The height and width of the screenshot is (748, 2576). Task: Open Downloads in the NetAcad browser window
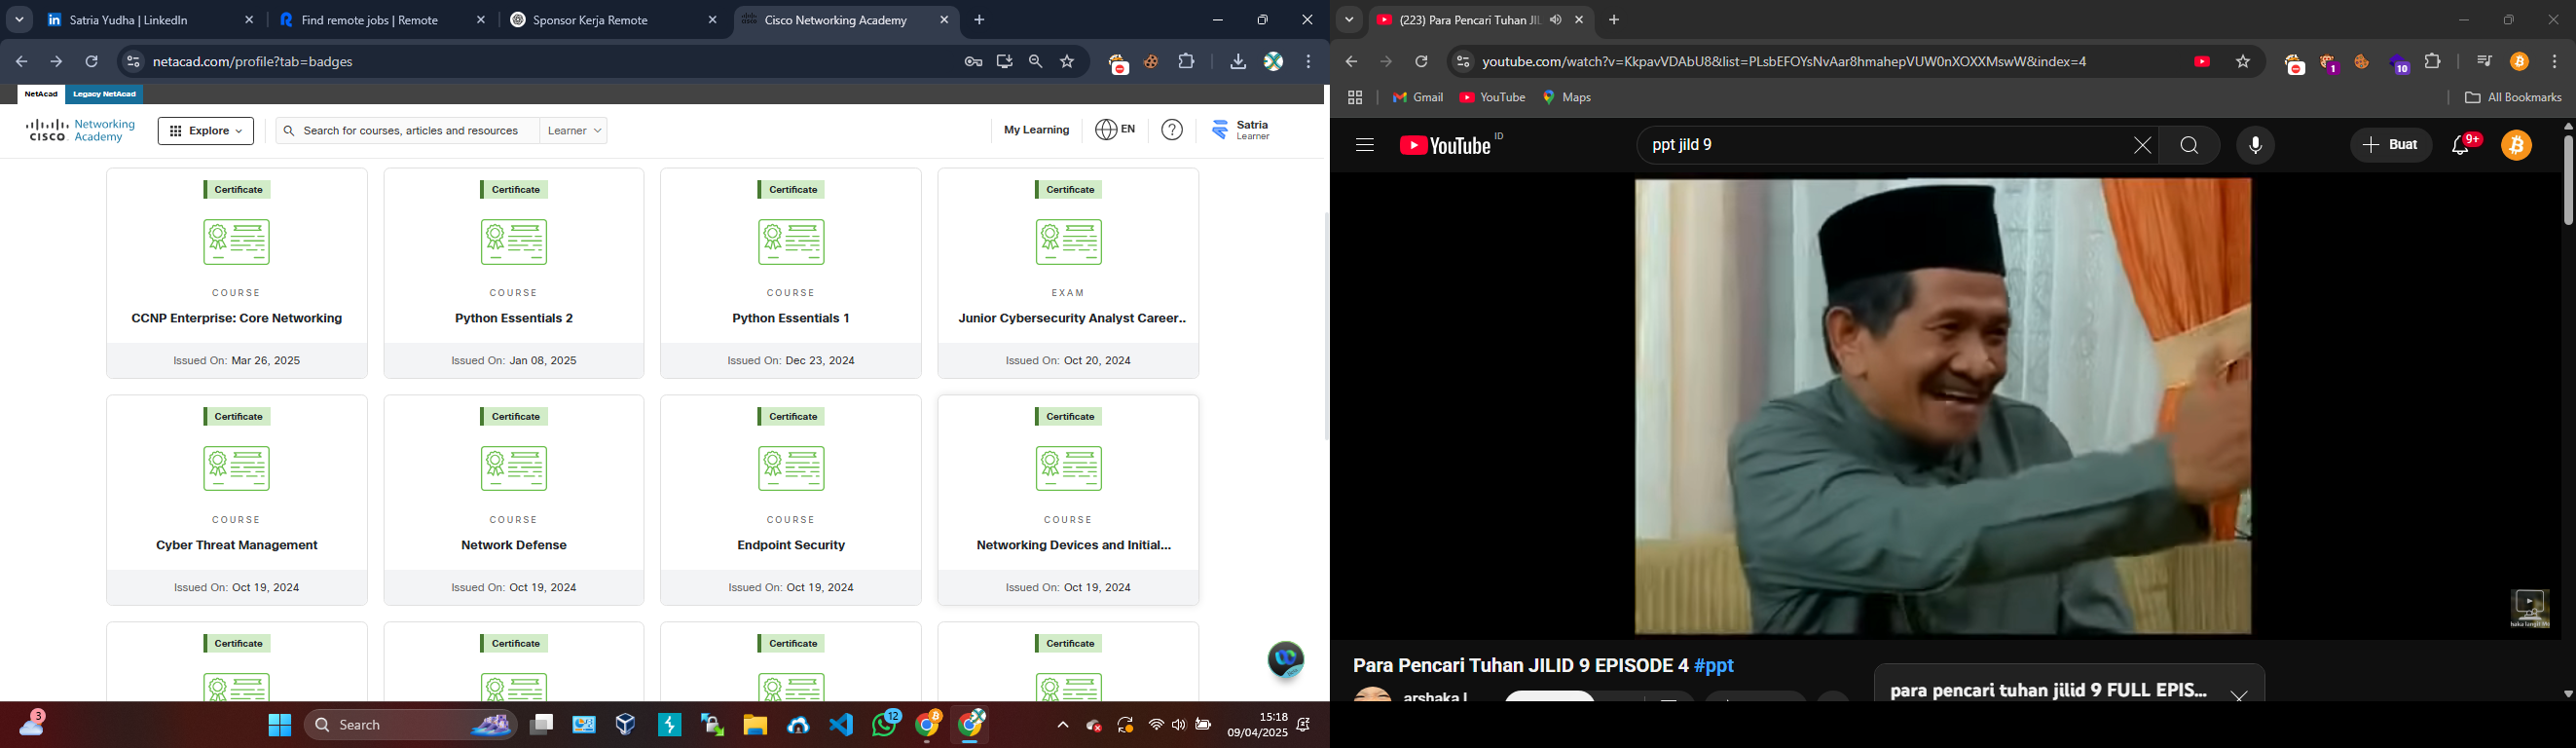pyautogui.click(x=1238, y=62)
